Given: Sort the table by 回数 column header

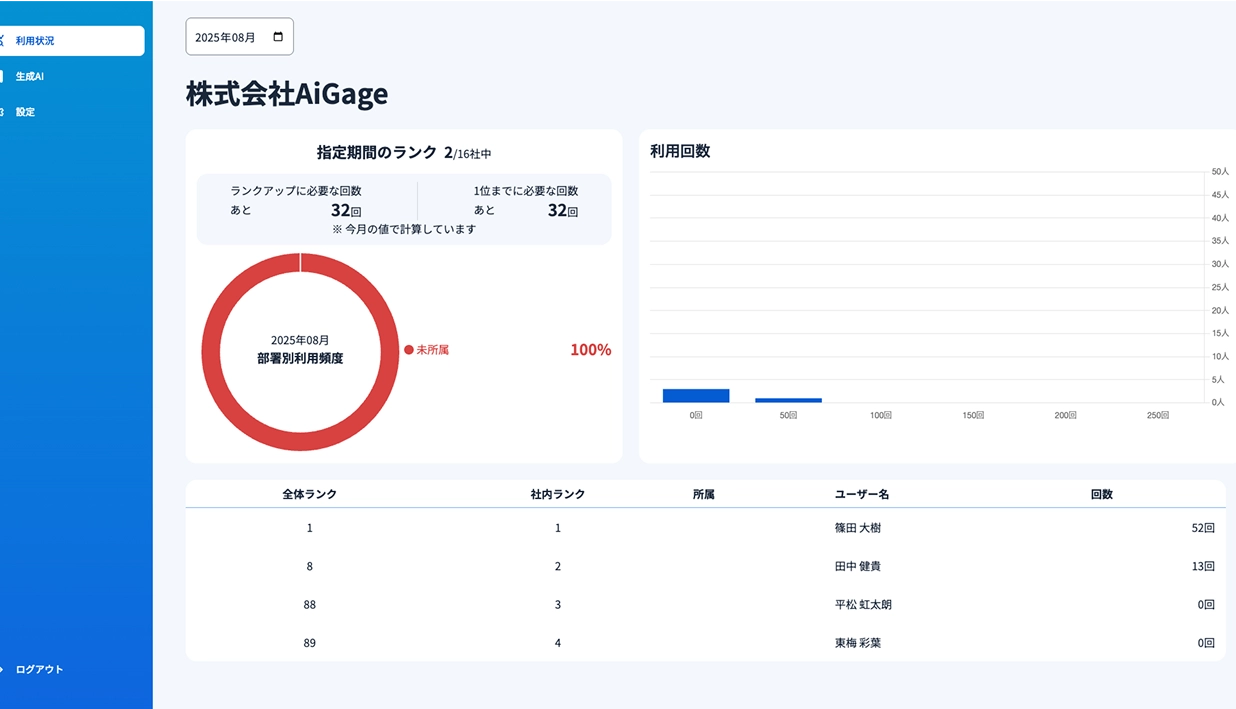Looking at the screenshot, I should 1101,493.
